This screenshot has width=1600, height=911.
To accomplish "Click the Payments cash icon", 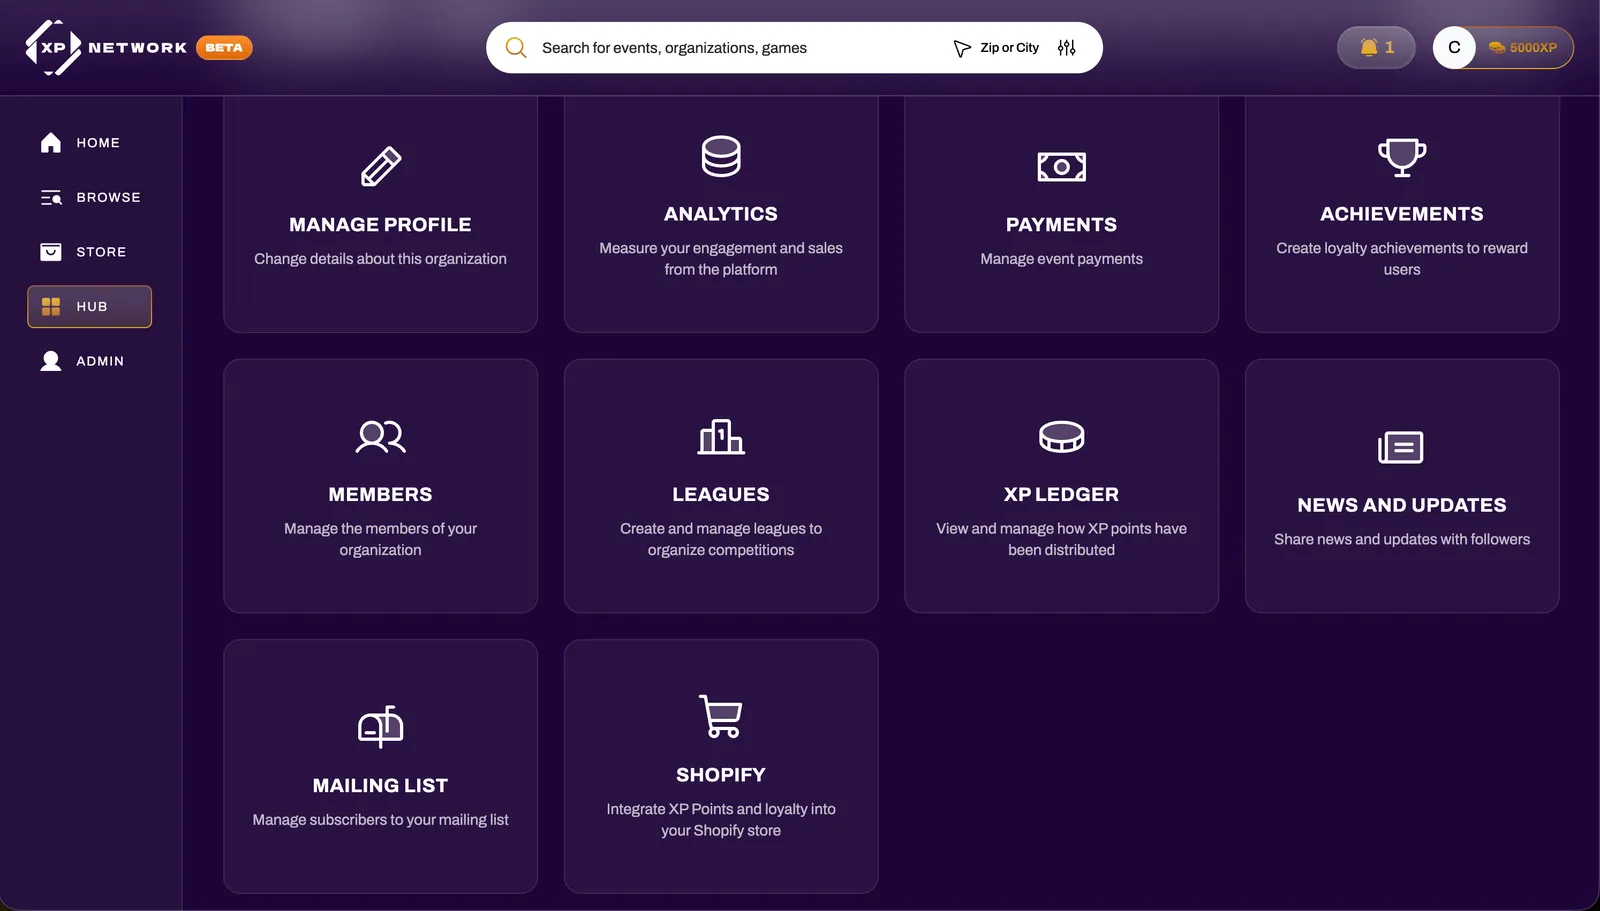I will (x=1061, y=166).
